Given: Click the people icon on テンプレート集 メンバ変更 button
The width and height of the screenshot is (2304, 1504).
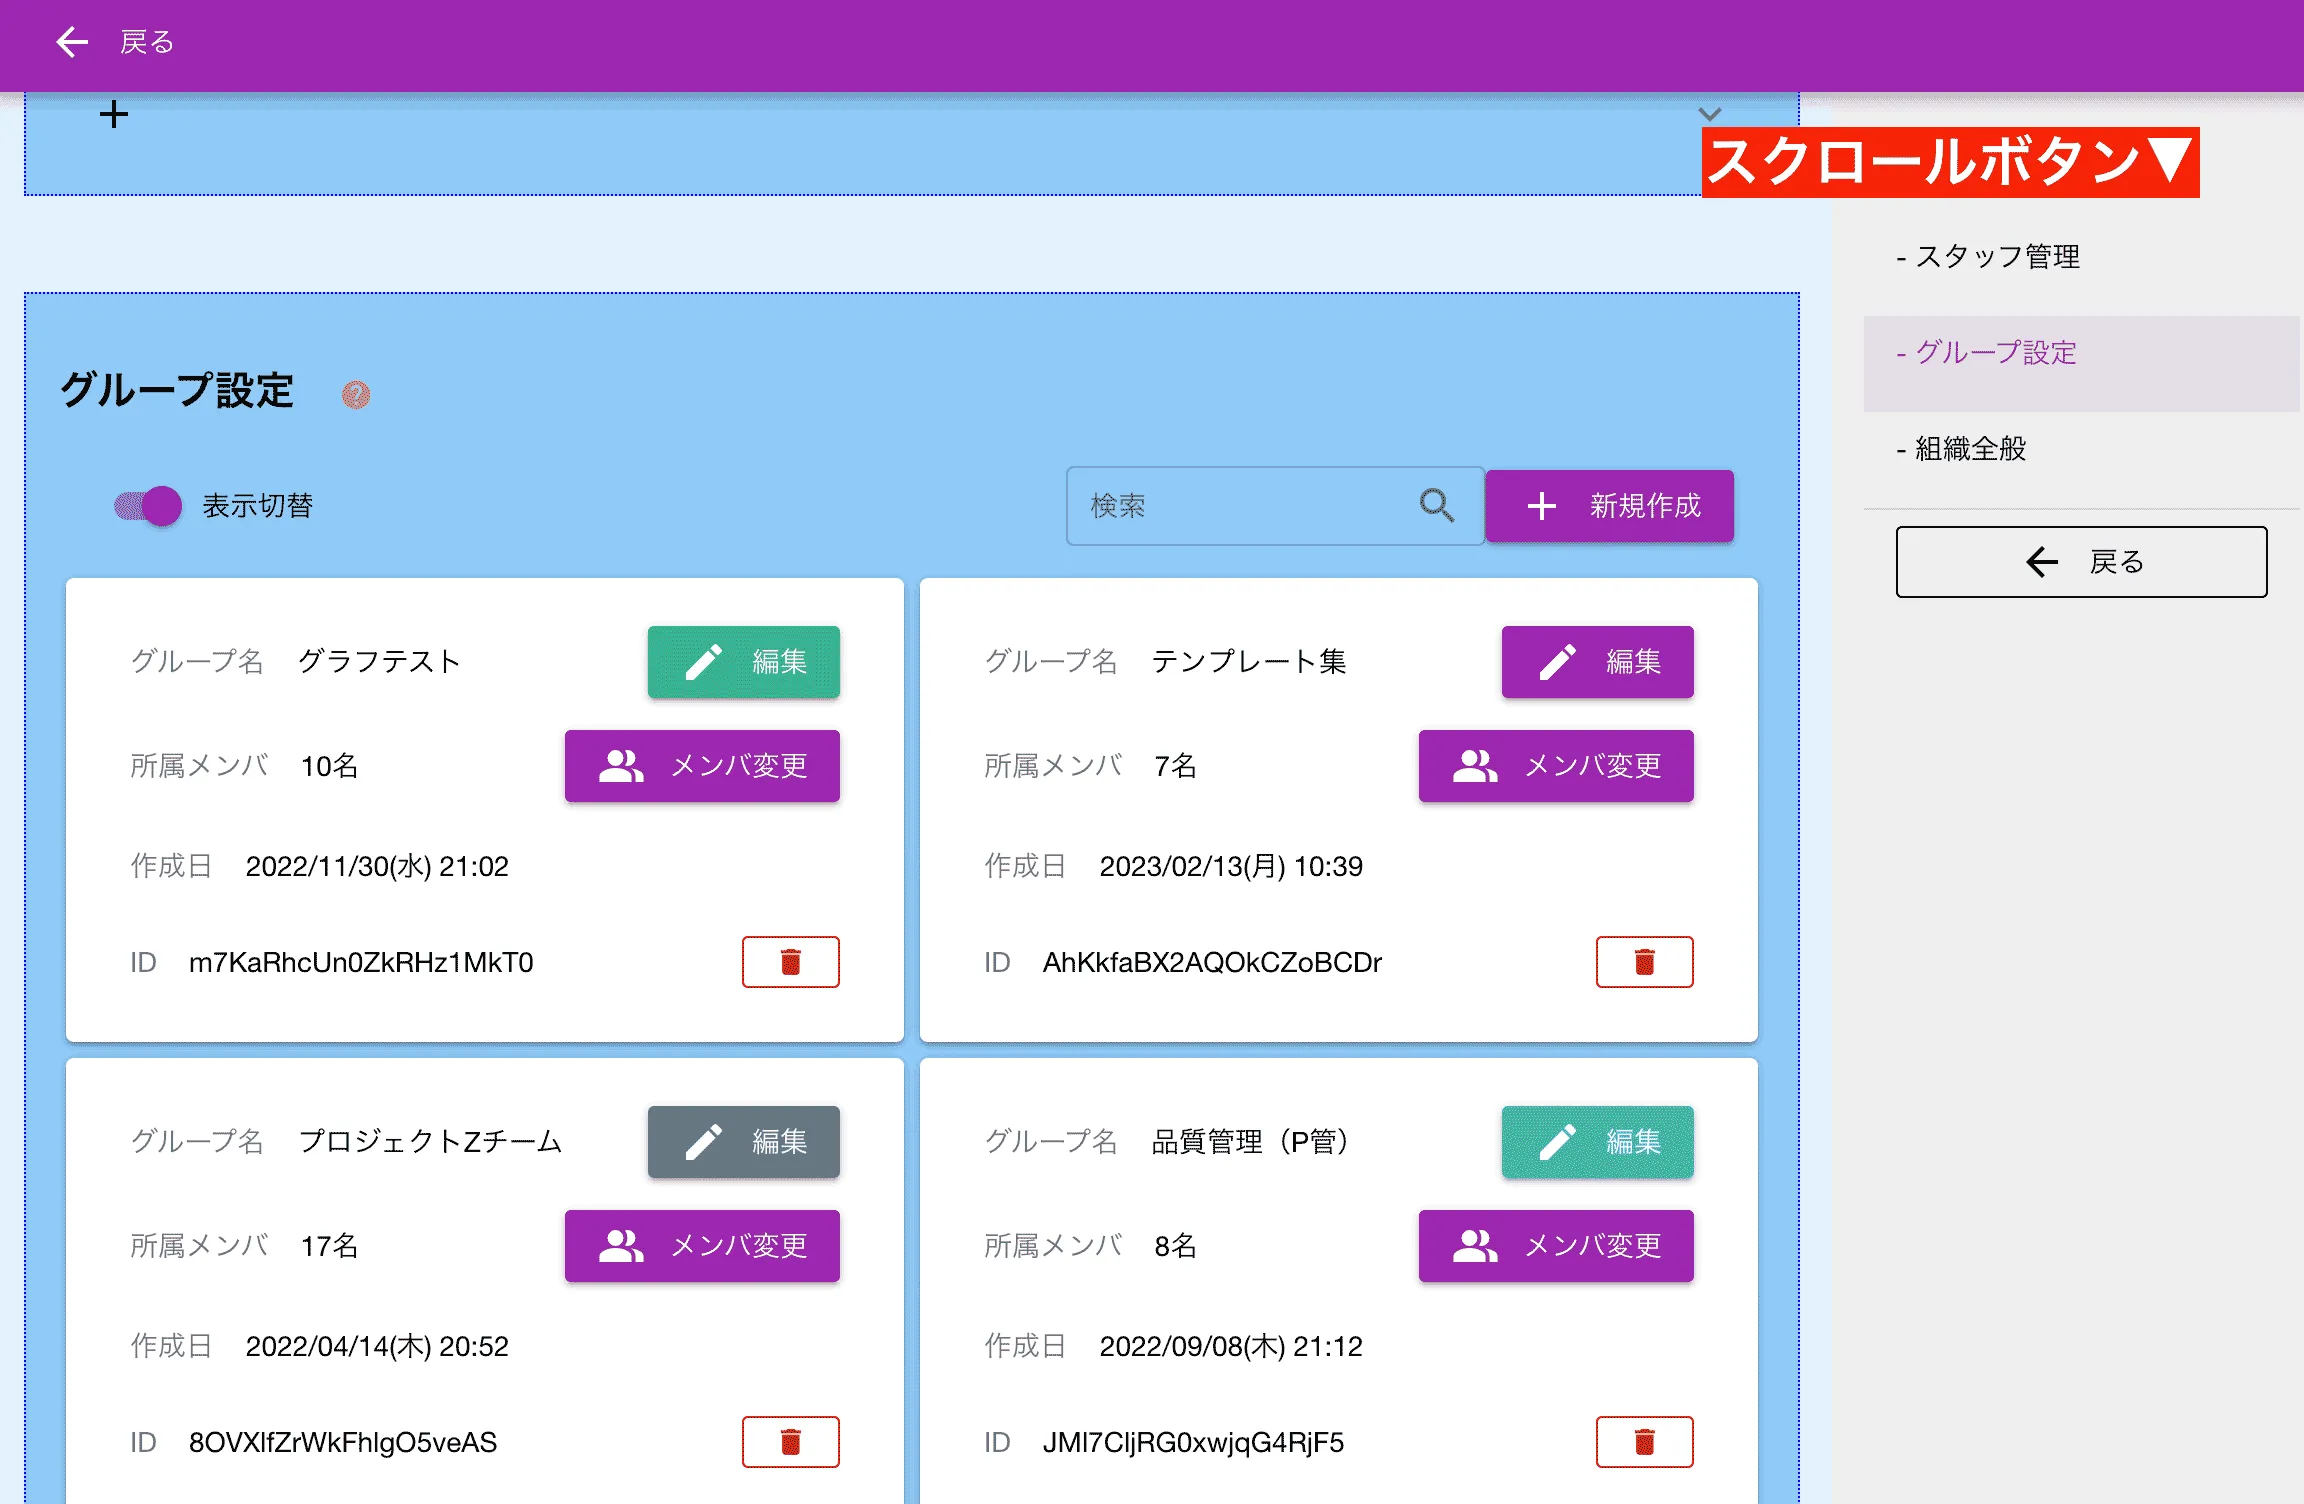Looking at the screenshot, I should (1474, 766).
